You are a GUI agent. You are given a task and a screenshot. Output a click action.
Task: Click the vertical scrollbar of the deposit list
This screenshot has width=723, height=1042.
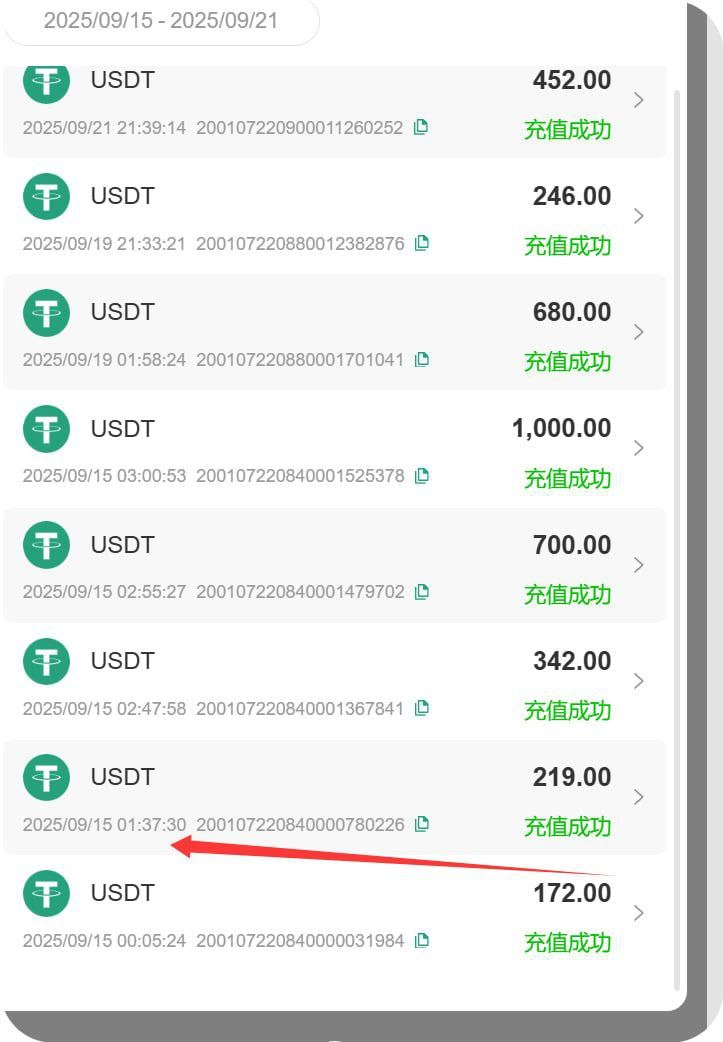[677, 538]
